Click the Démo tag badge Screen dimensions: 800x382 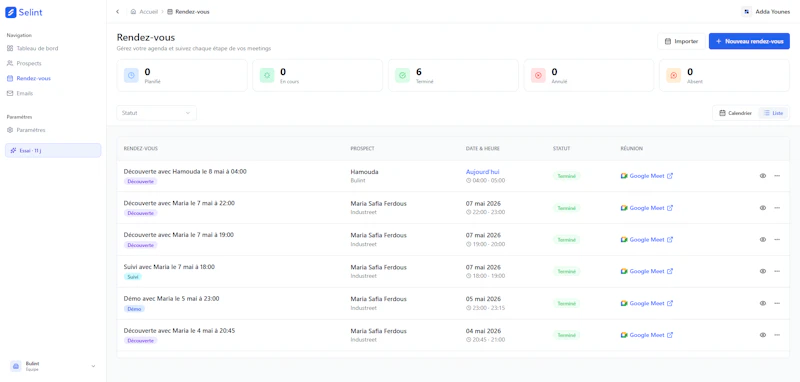tap(134, 309)
